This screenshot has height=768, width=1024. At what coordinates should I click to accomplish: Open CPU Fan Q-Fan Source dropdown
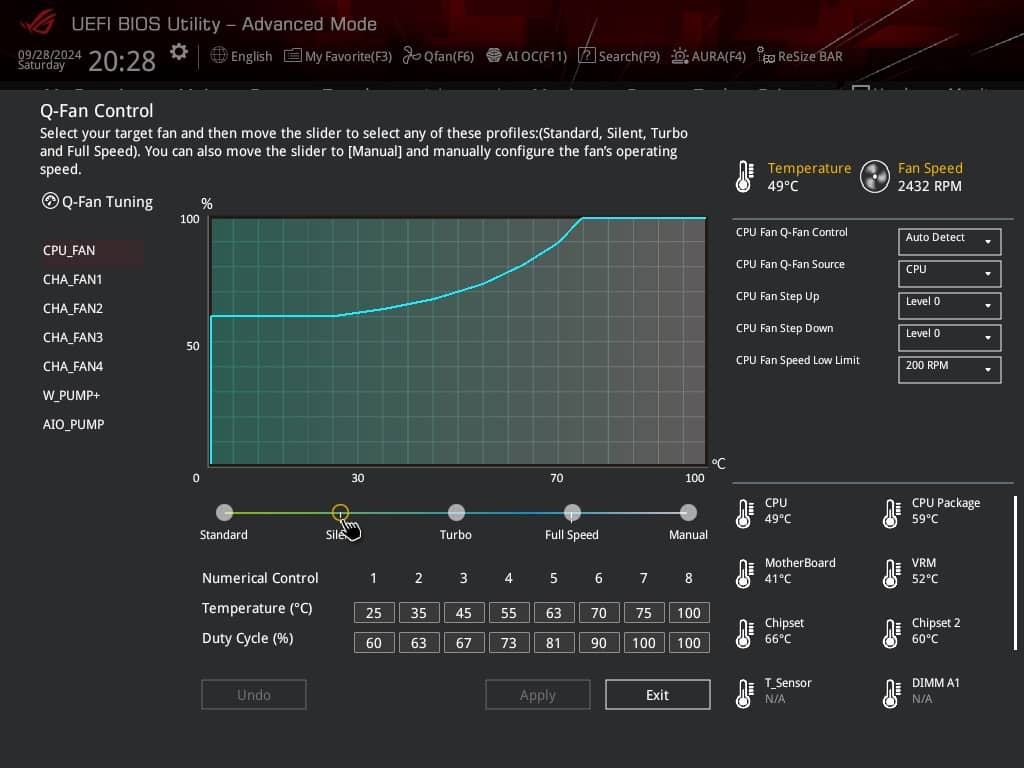(949, 273)
